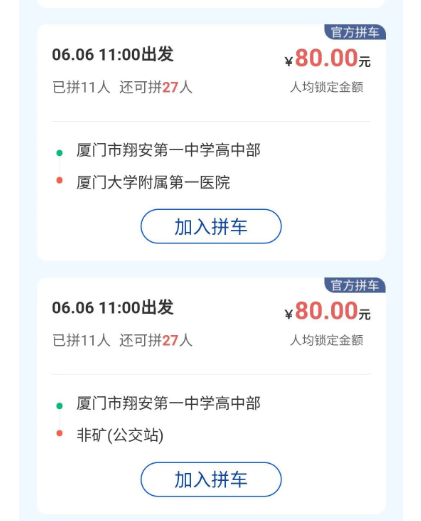Choose destination 厦门大学附属第一医院
421x521 pixels.
pyautogui.click(x=153, y=182)
